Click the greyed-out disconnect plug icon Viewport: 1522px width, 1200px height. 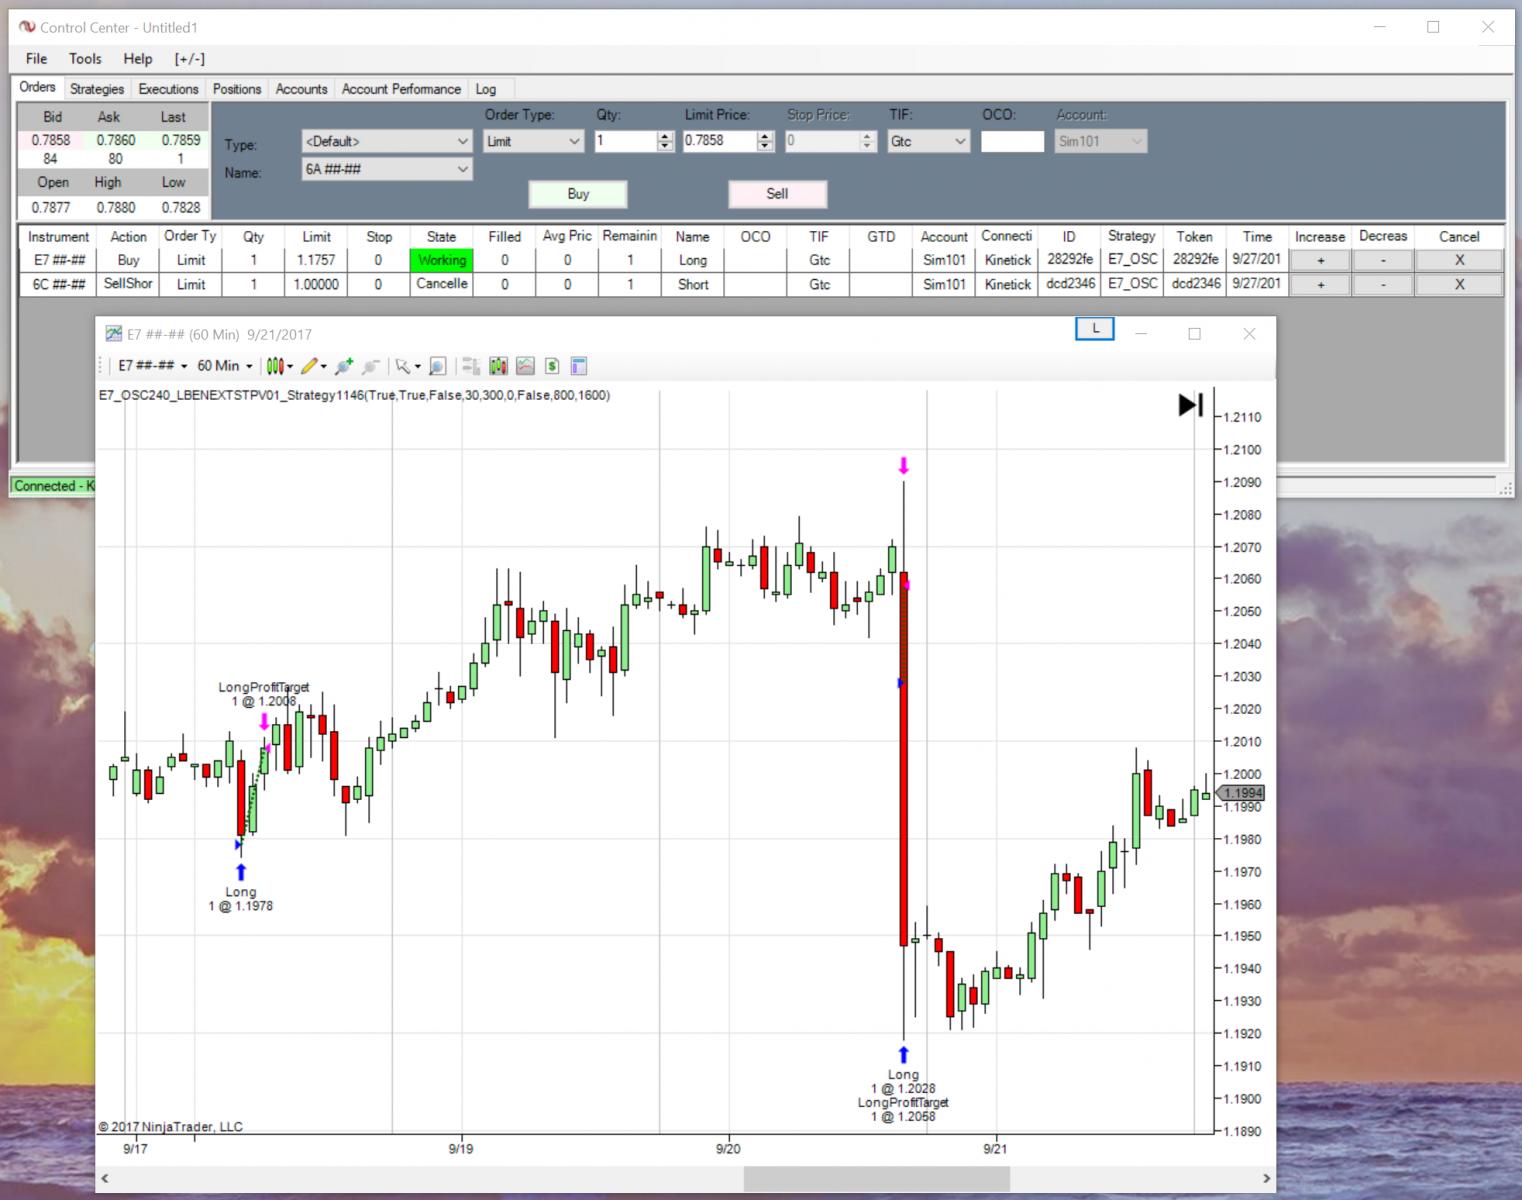370,366
